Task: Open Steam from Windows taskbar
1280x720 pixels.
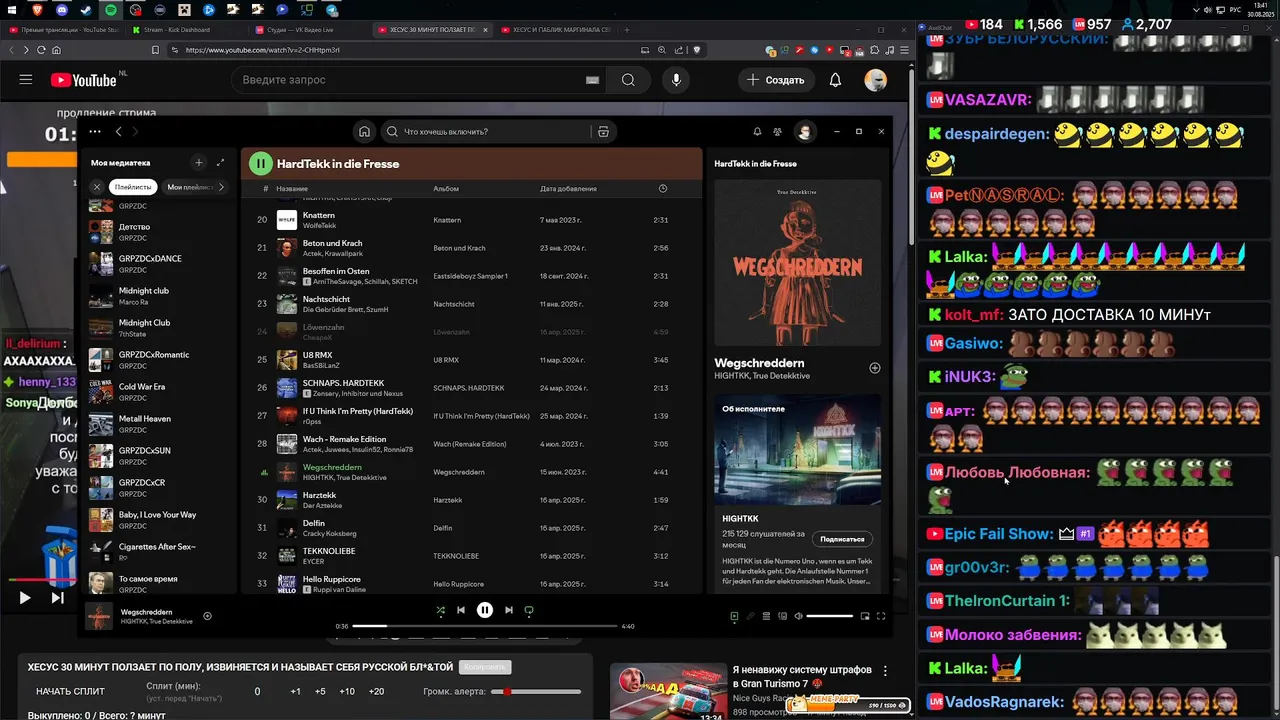Action: [85, 9]
